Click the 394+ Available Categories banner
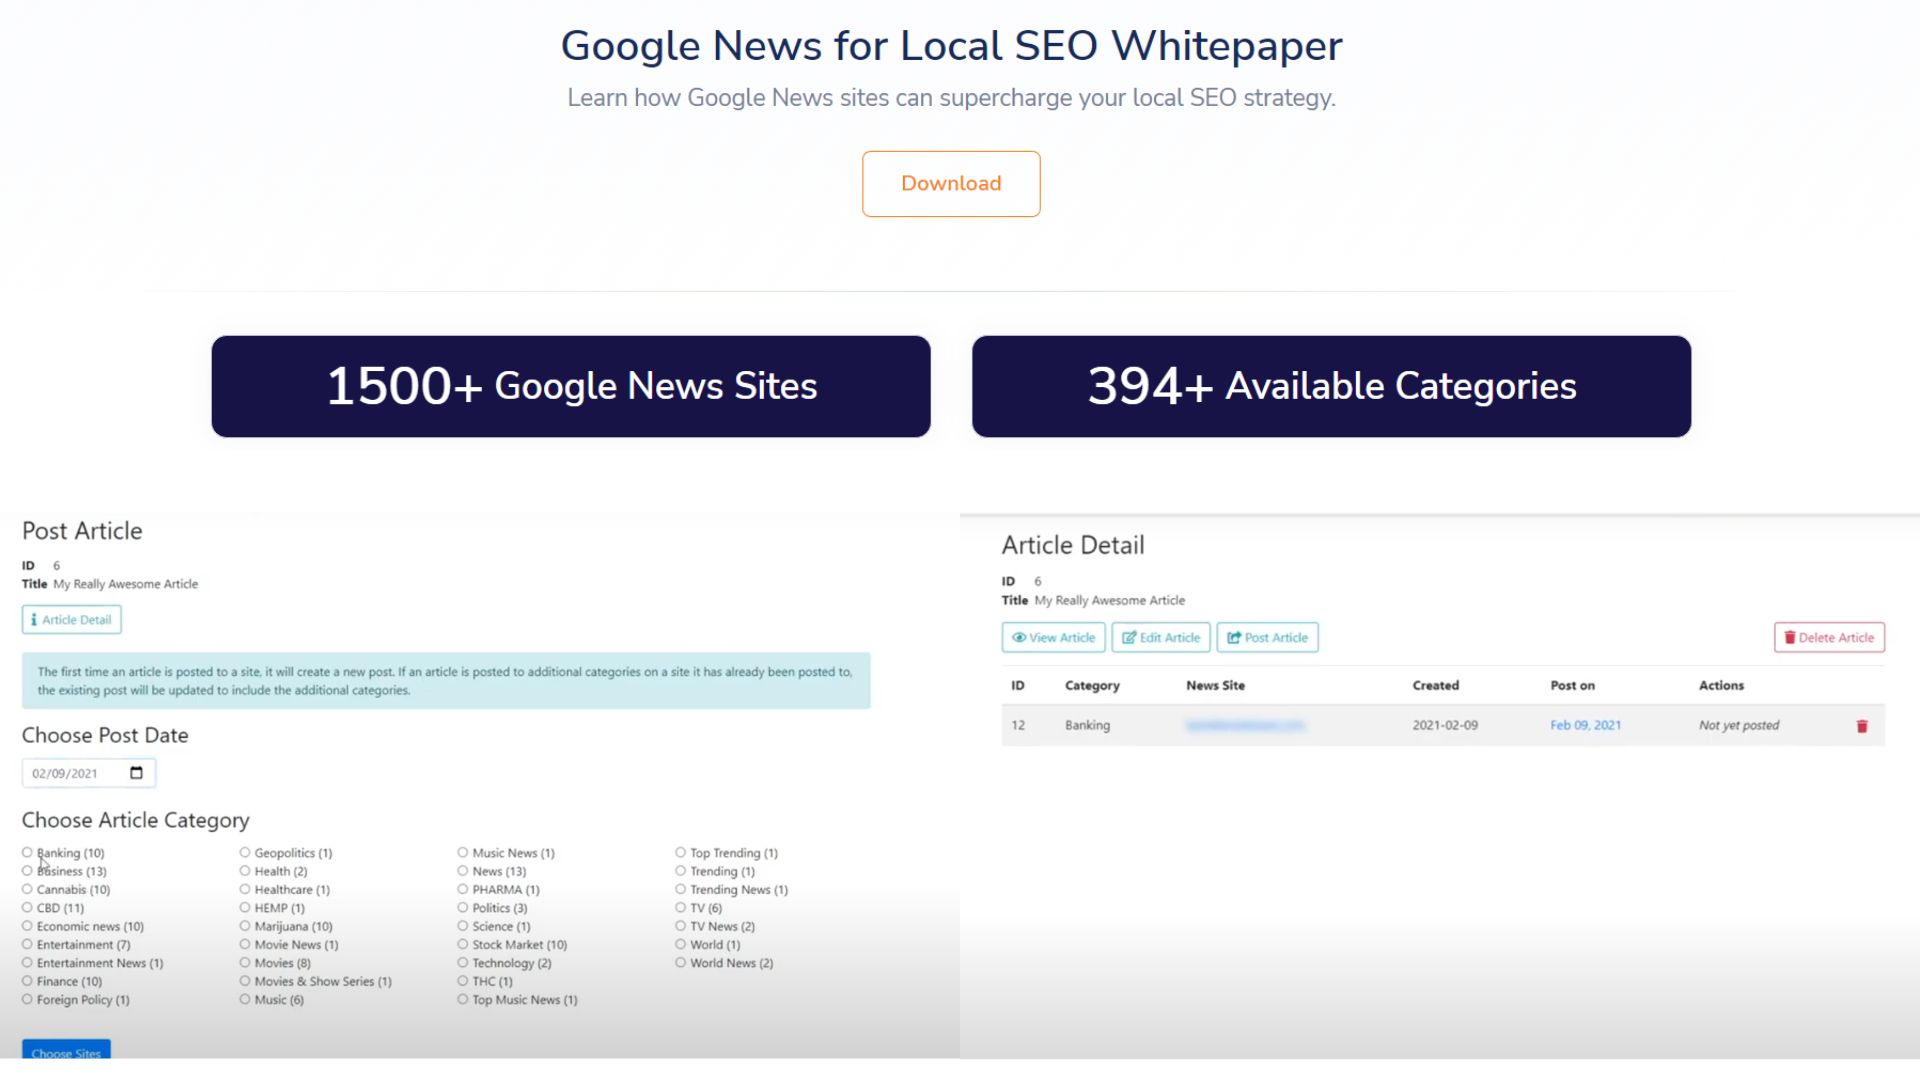The image size is (1920, 1080). [x=1331, y=387]
